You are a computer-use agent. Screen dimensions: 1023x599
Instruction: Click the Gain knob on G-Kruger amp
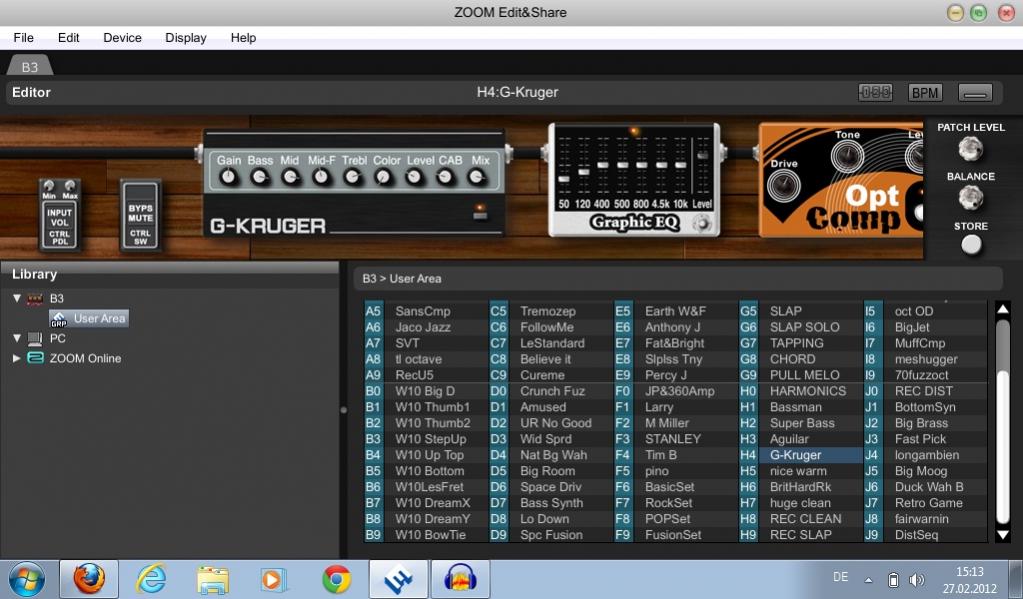coord(228,176)
